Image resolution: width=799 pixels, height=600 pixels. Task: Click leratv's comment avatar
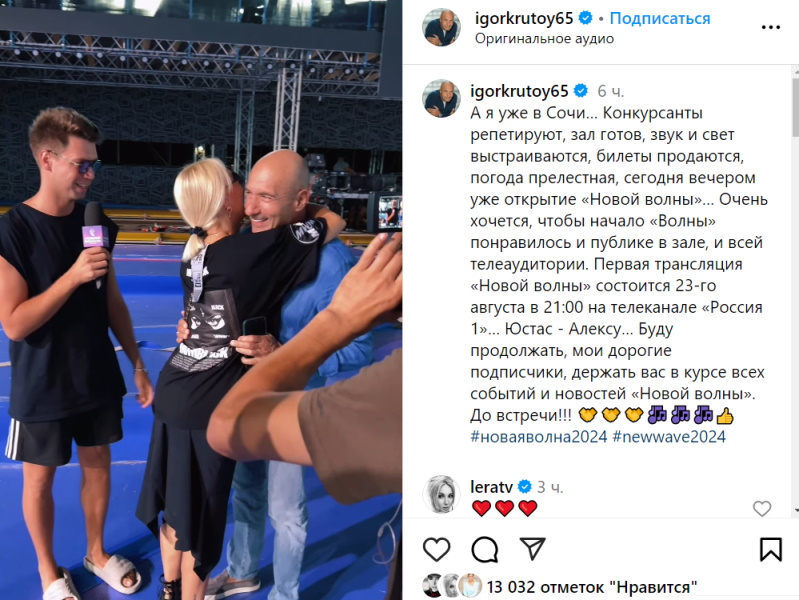(441, 494)
